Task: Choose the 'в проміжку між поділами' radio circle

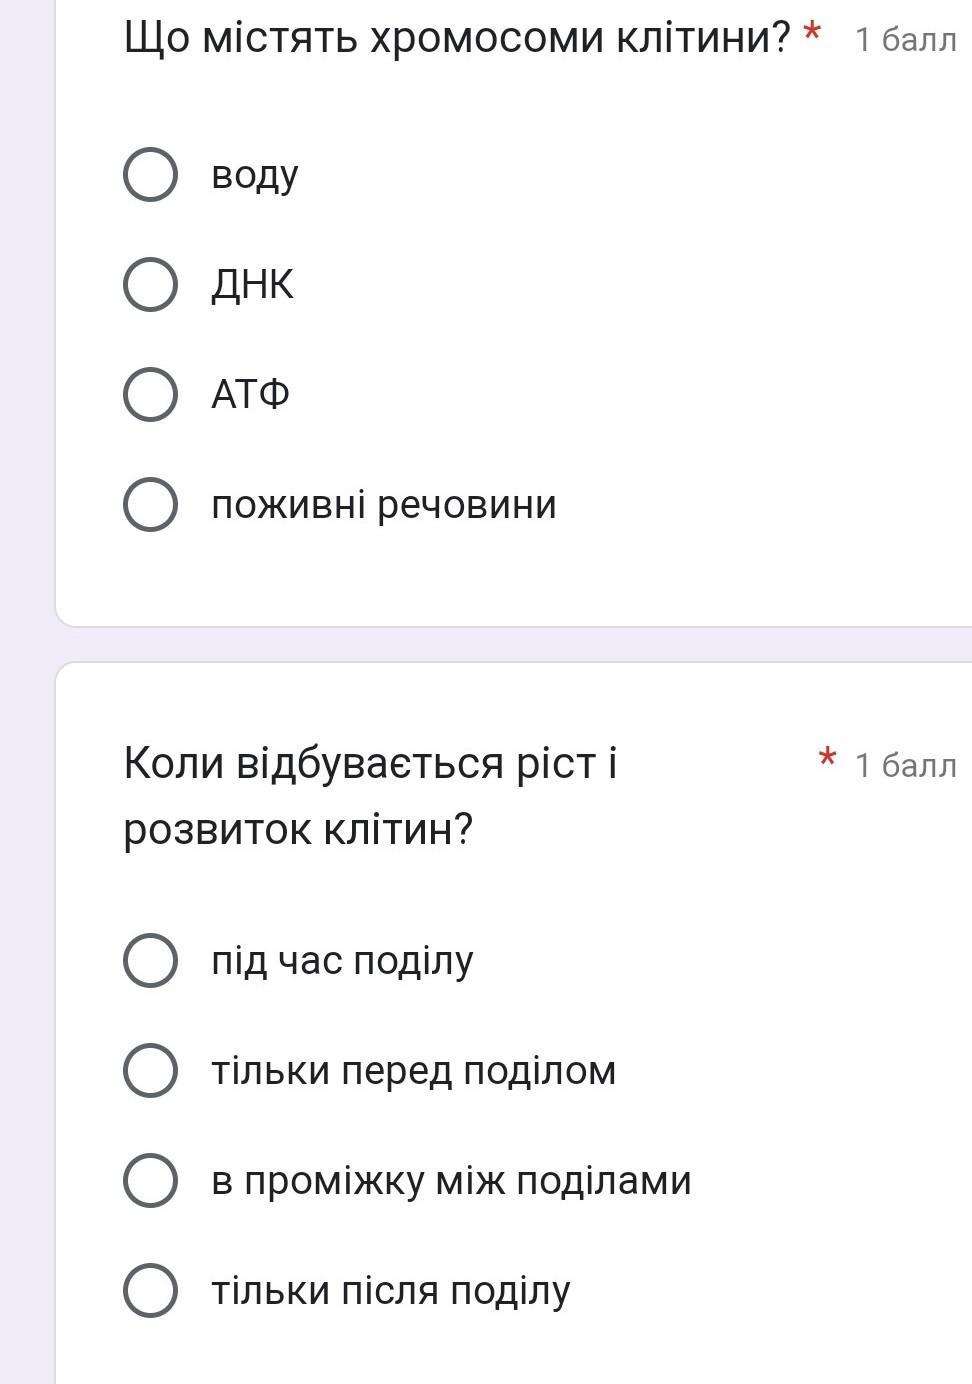Action: click(151, 1180)
